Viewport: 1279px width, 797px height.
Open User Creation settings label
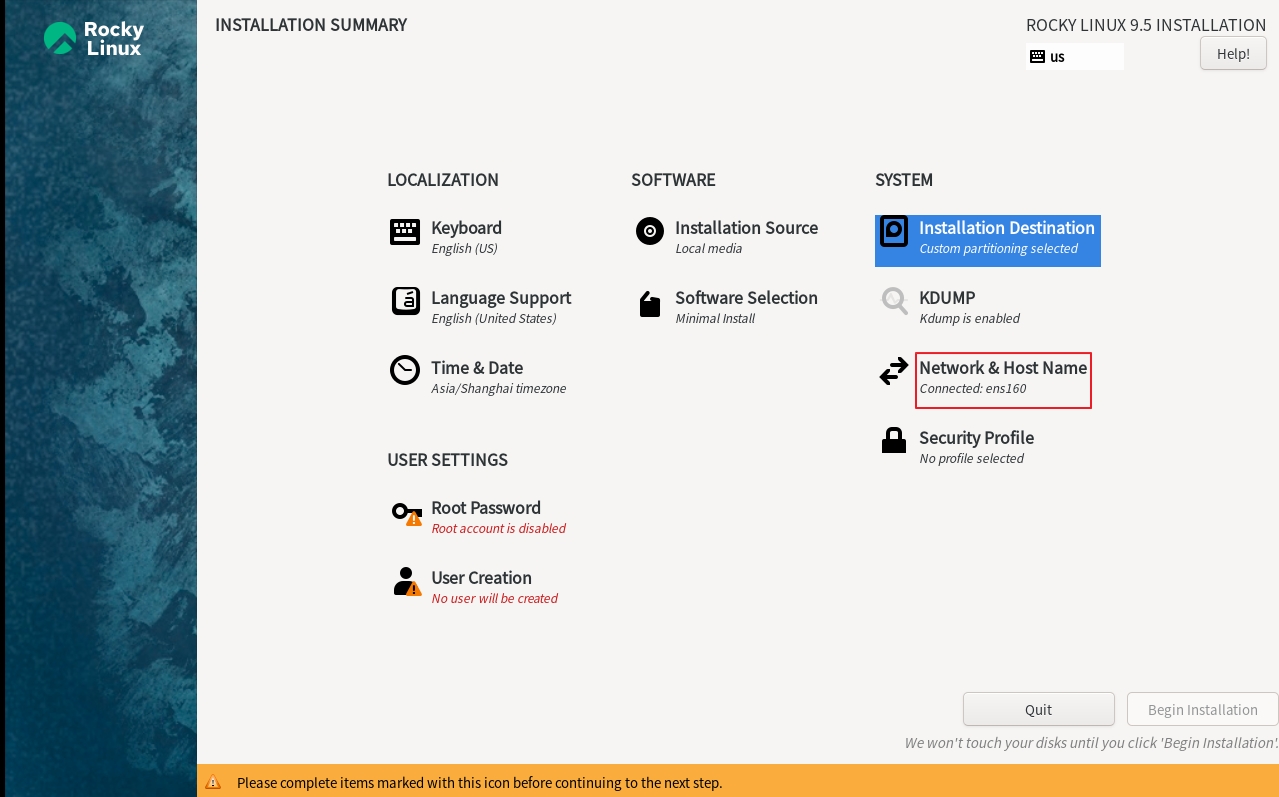click(x=481, y=578)
